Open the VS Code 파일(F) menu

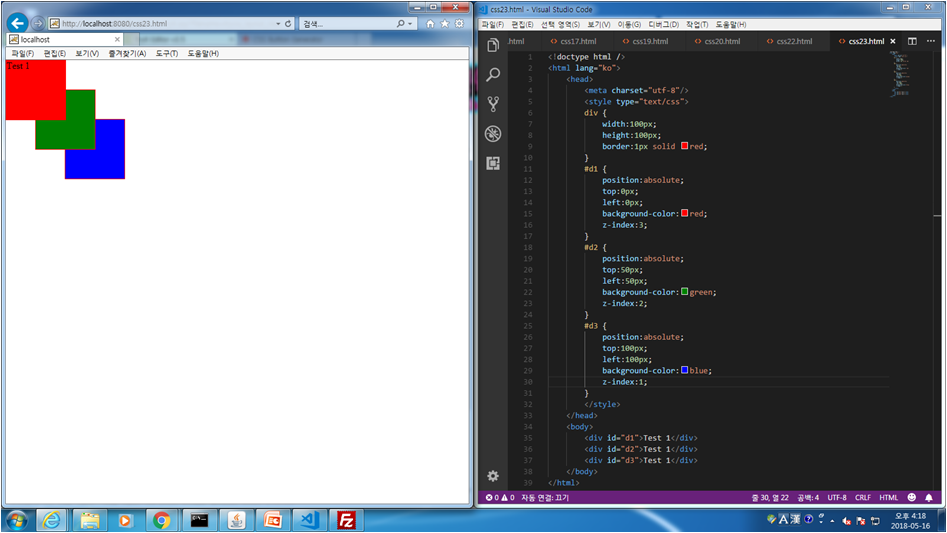coord(492,25)
